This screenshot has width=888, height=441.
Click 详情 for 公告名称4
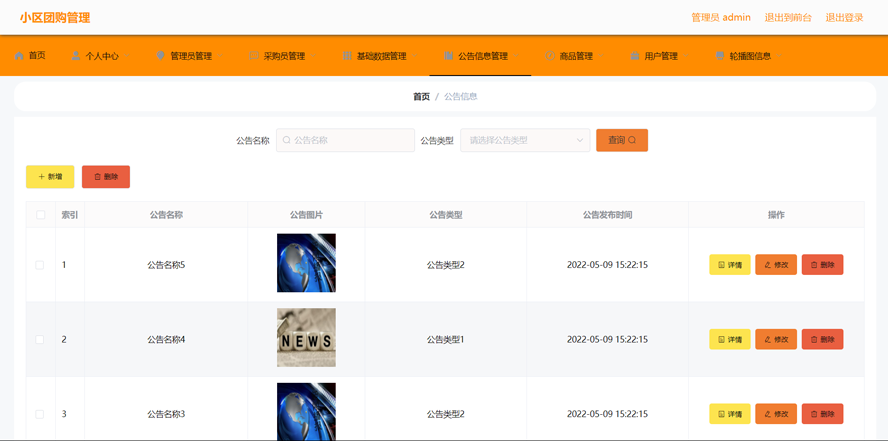coord(730,339)
